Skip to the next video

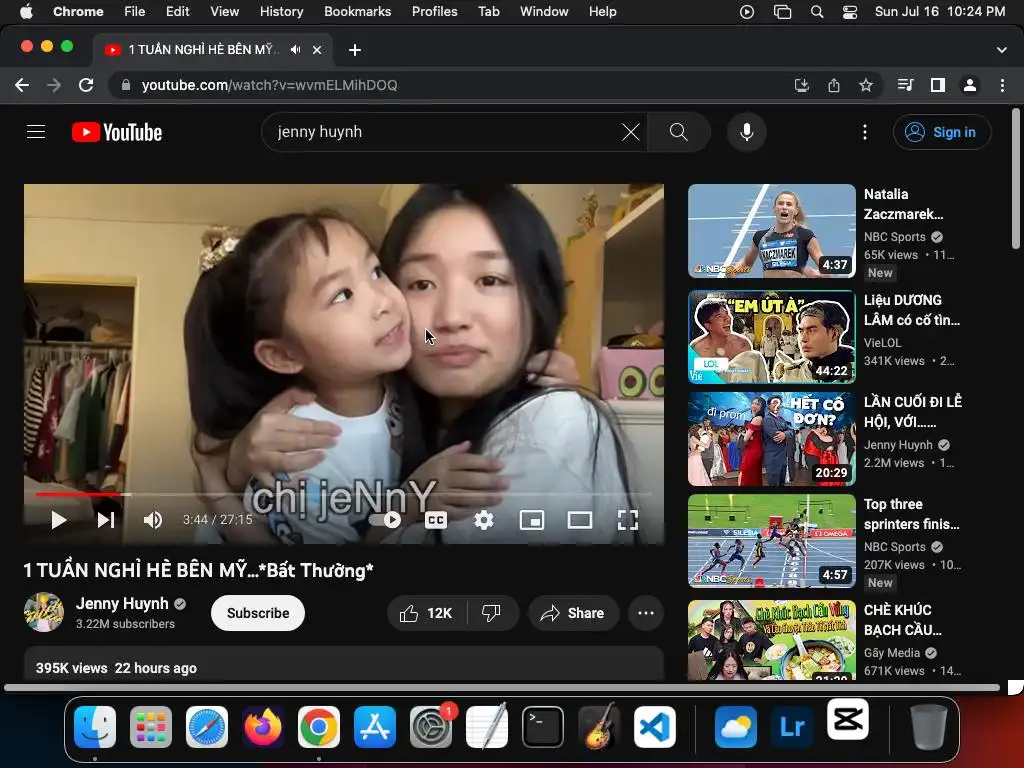point(106,520)
